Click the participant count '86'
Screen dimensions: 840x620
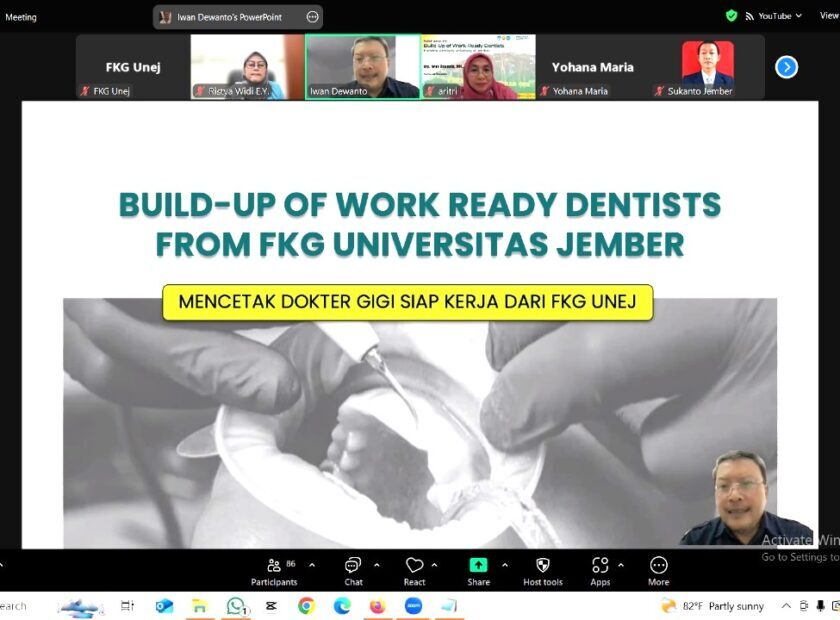[291, 564]
